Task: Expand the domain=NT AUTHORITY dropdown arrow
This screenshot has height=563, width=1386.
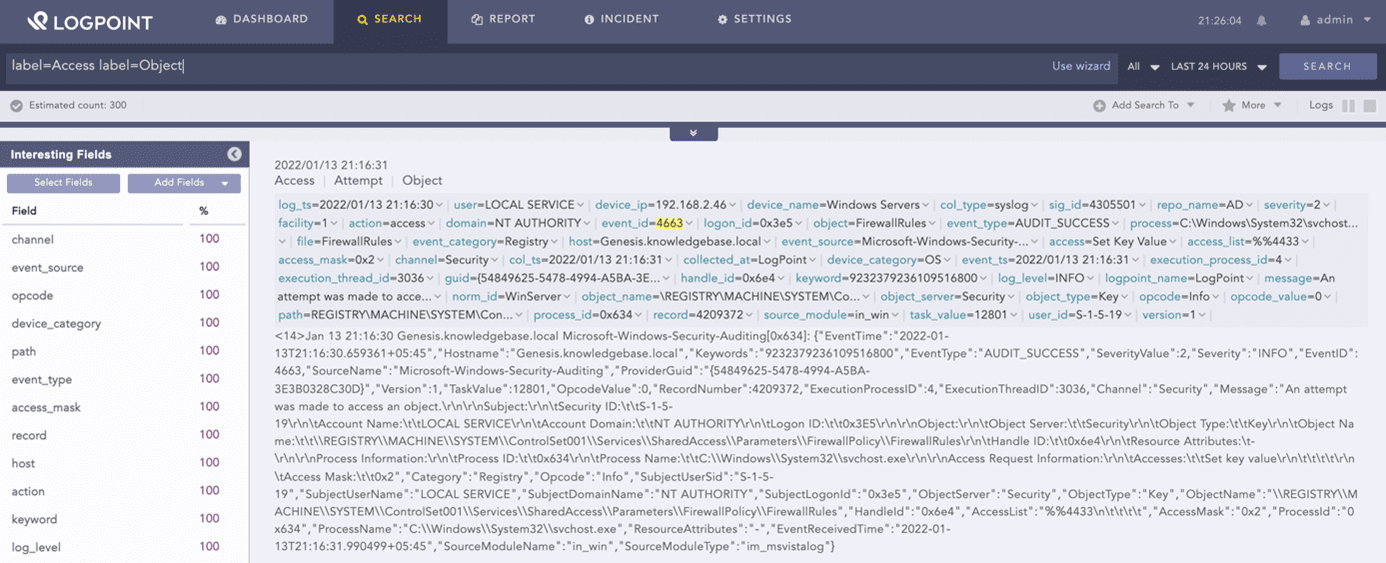Action: click(x=586, y=223)
